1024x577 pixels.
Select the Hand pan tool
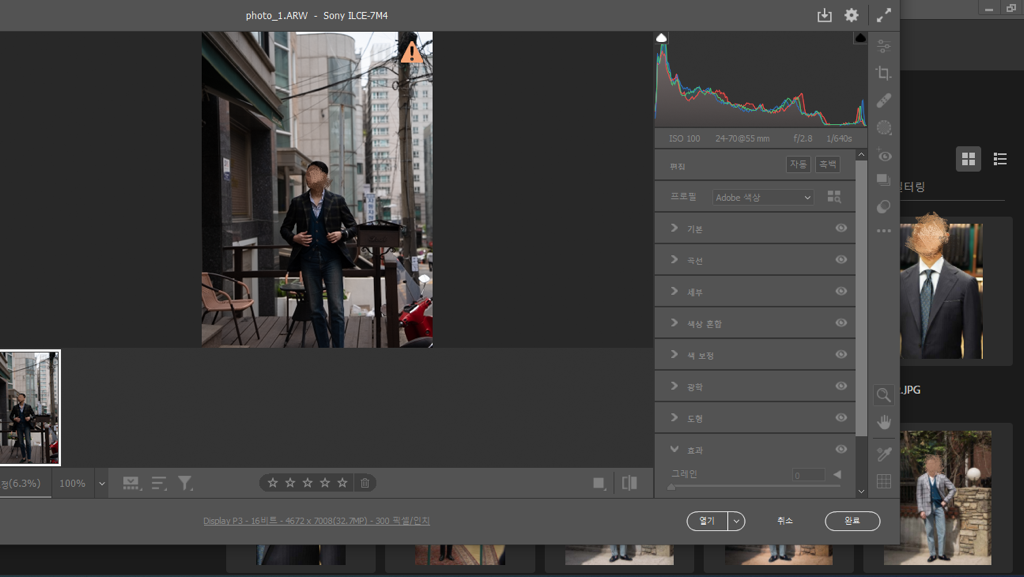[x=883, y=422]
